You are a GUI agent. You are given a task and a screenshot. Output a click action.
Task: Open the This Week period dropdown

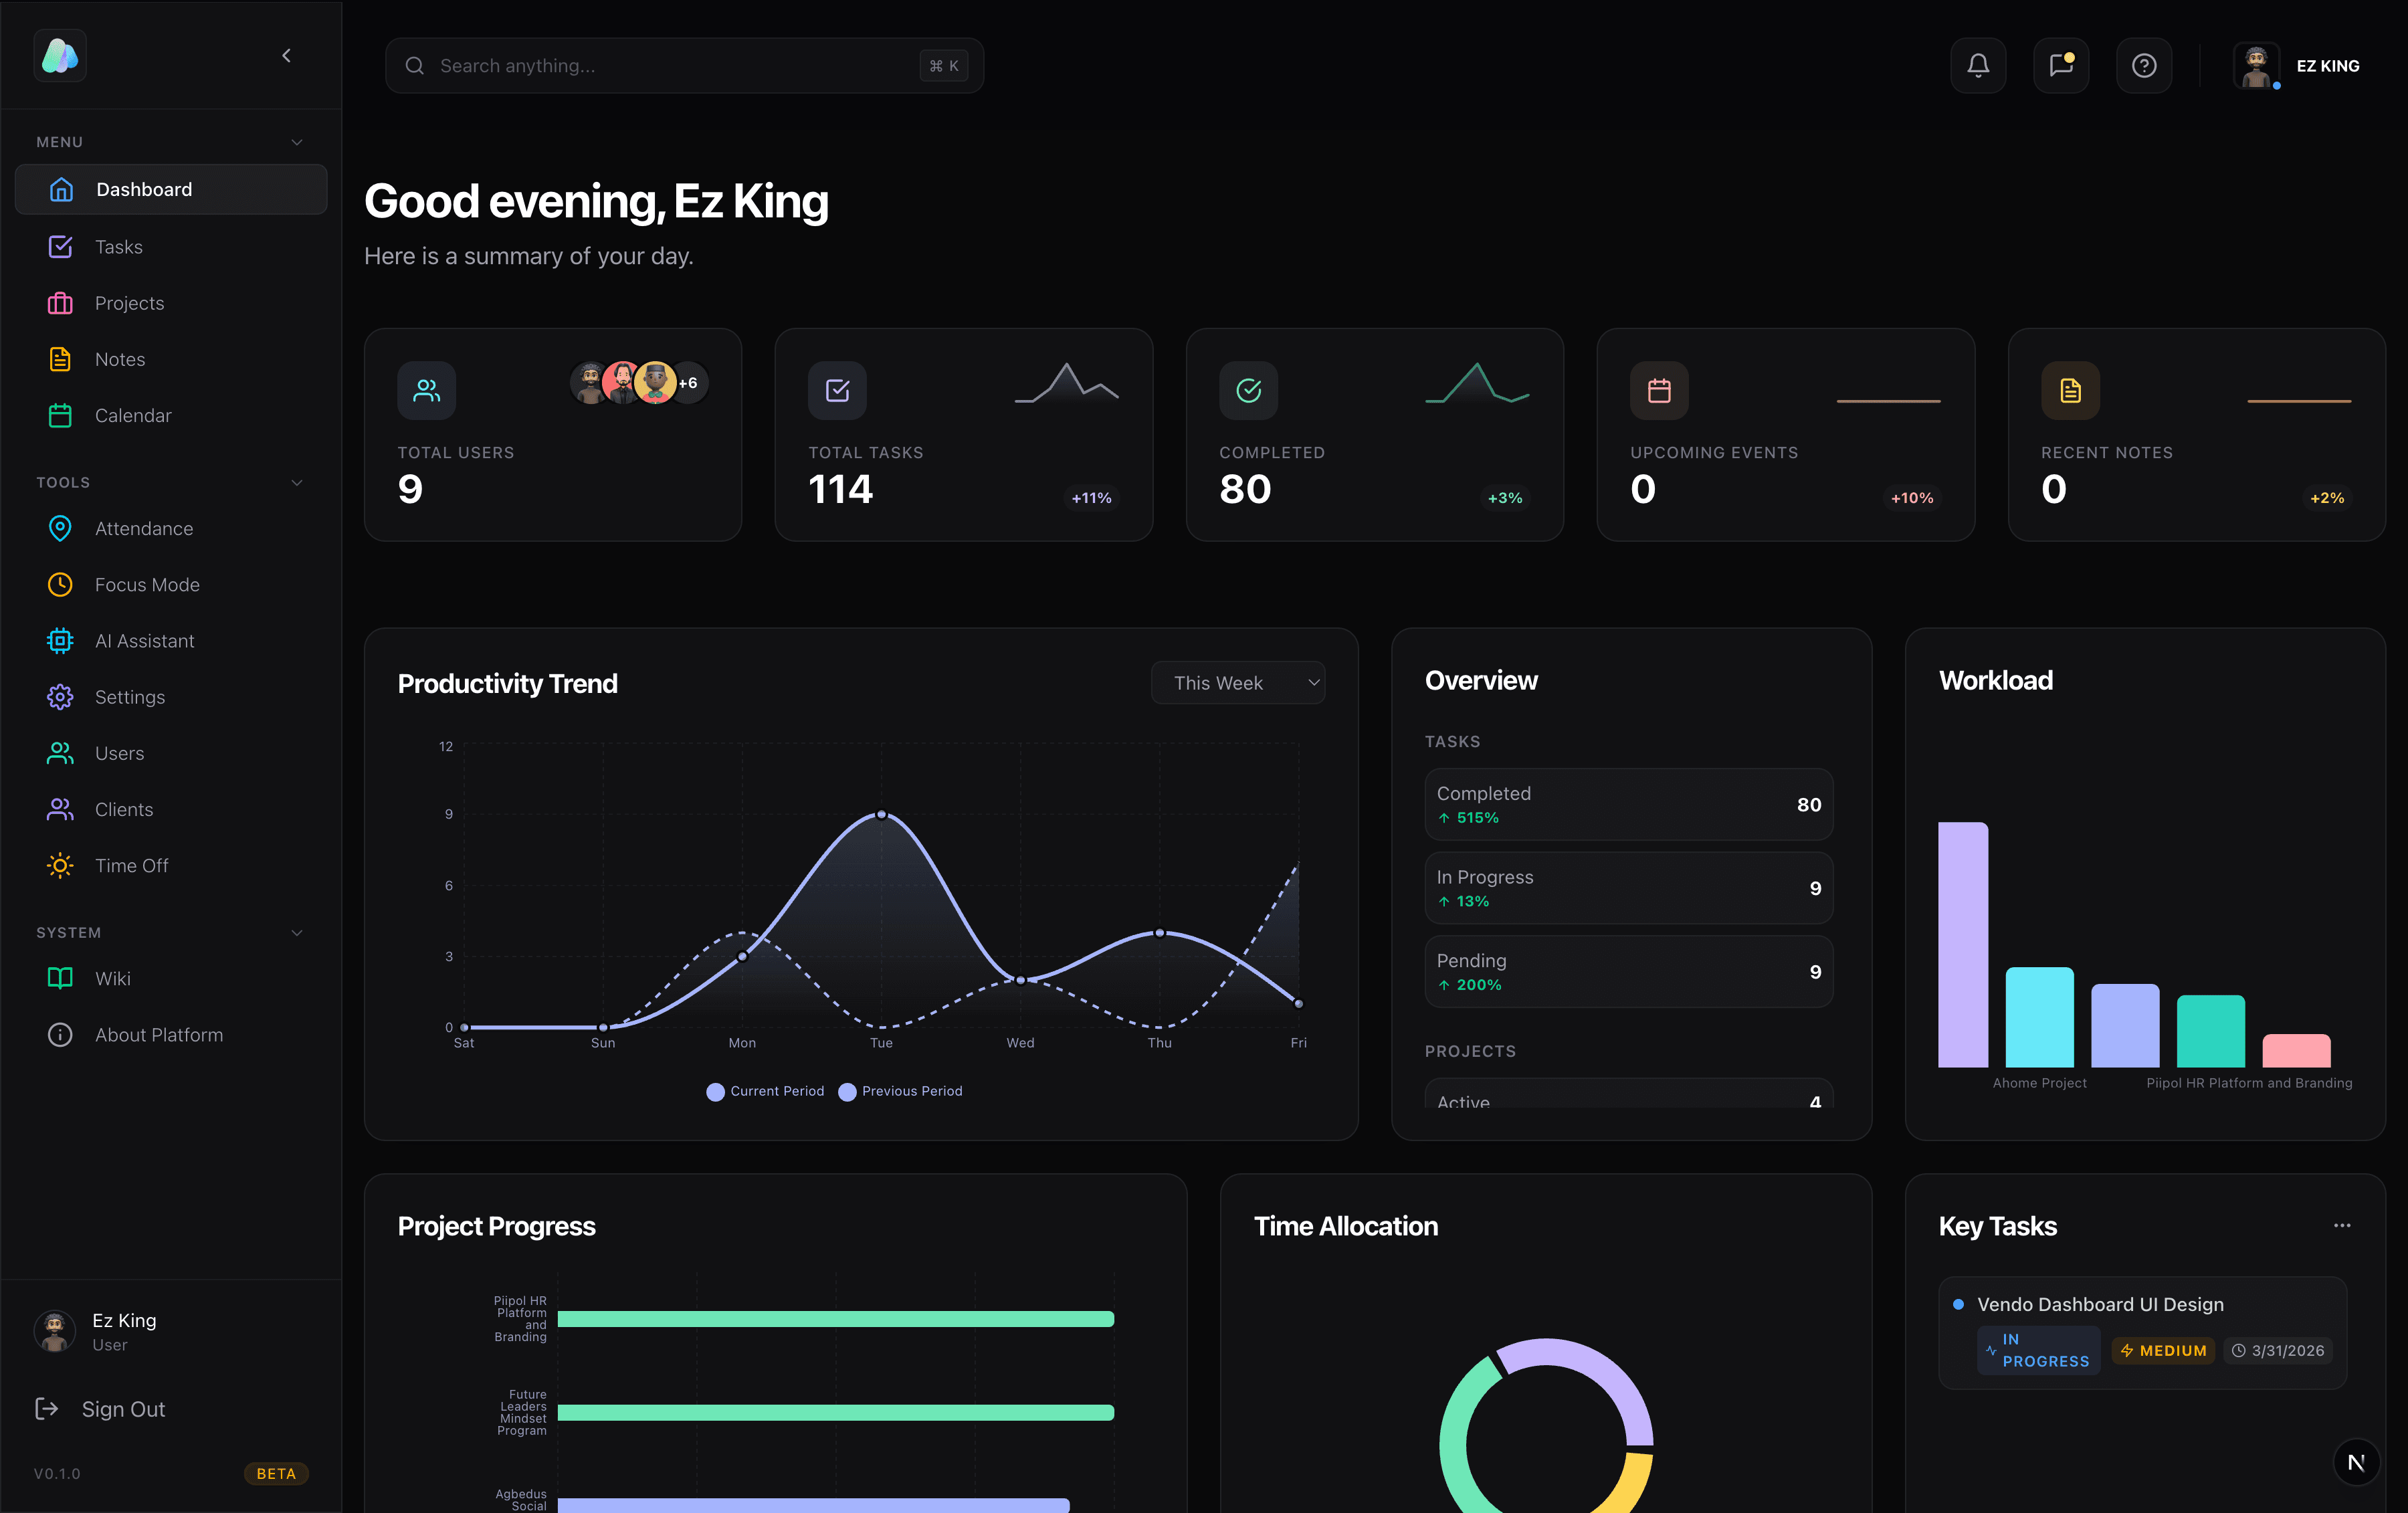1238,683
